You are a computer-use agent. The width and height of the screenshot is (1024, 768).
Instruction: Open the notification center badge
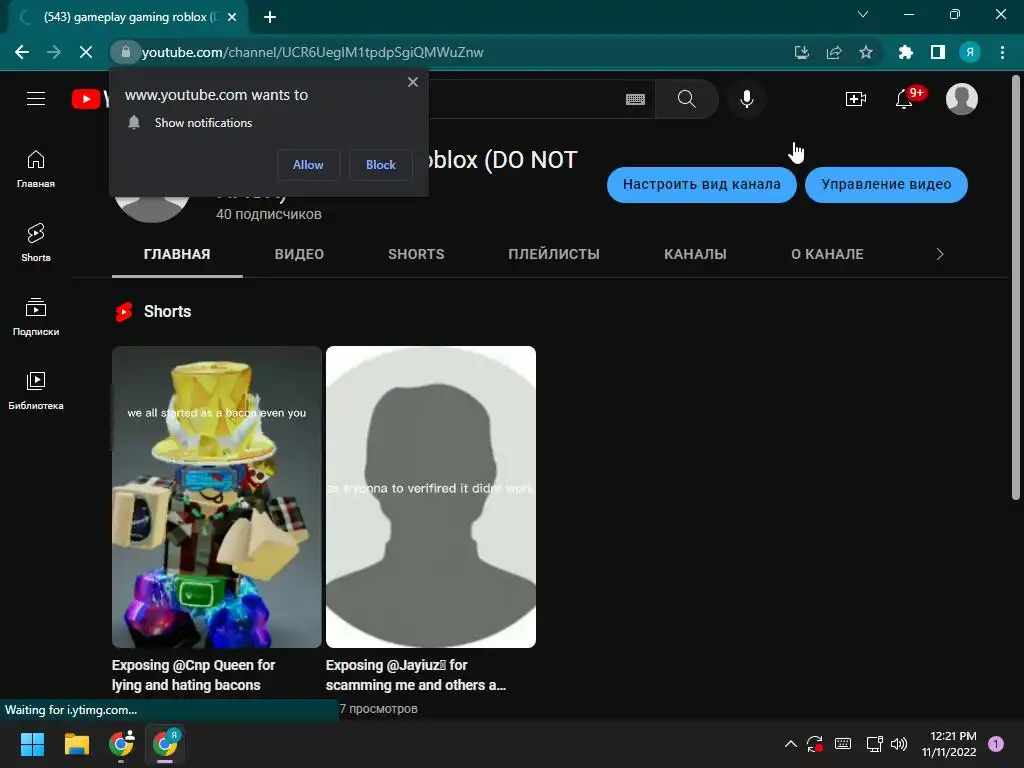[996, 744]
